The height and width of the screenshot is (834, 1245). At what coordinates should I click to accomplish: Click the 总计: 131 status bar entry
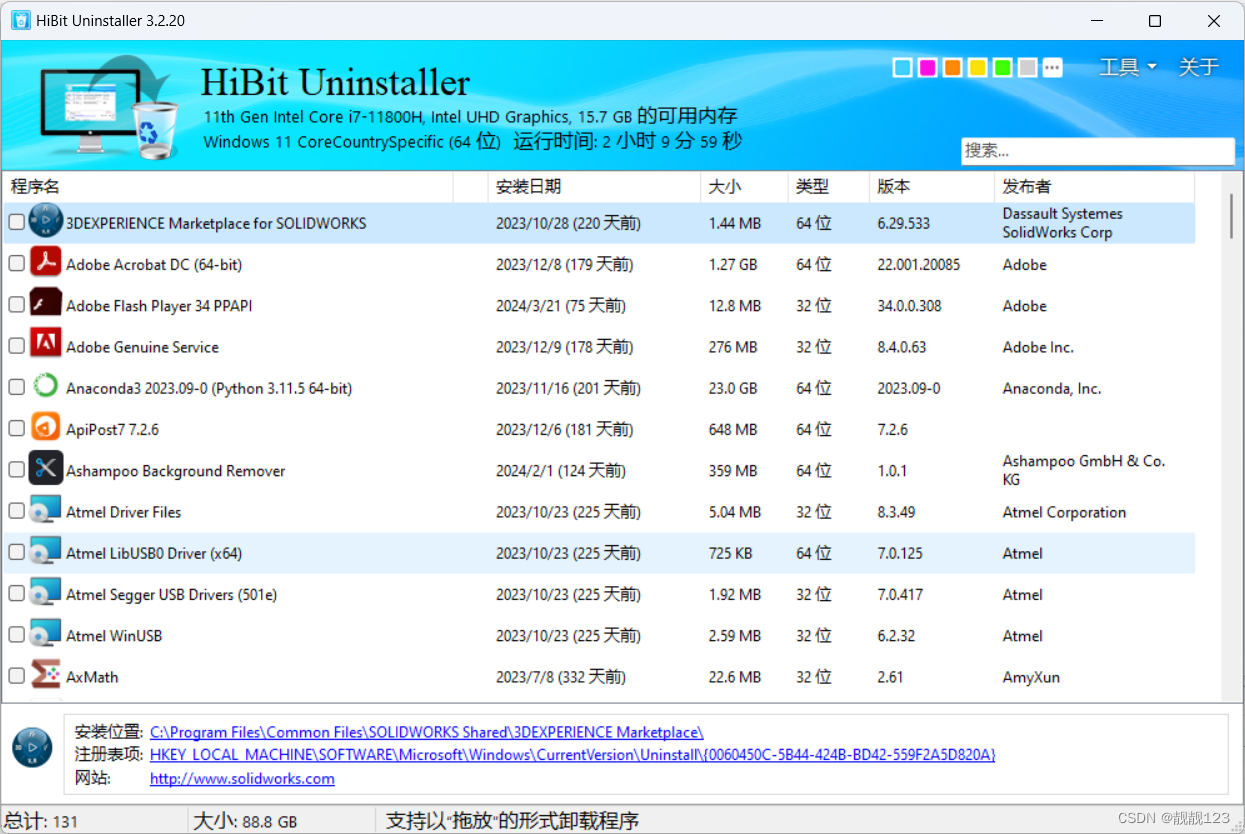[x=42, y=821]
